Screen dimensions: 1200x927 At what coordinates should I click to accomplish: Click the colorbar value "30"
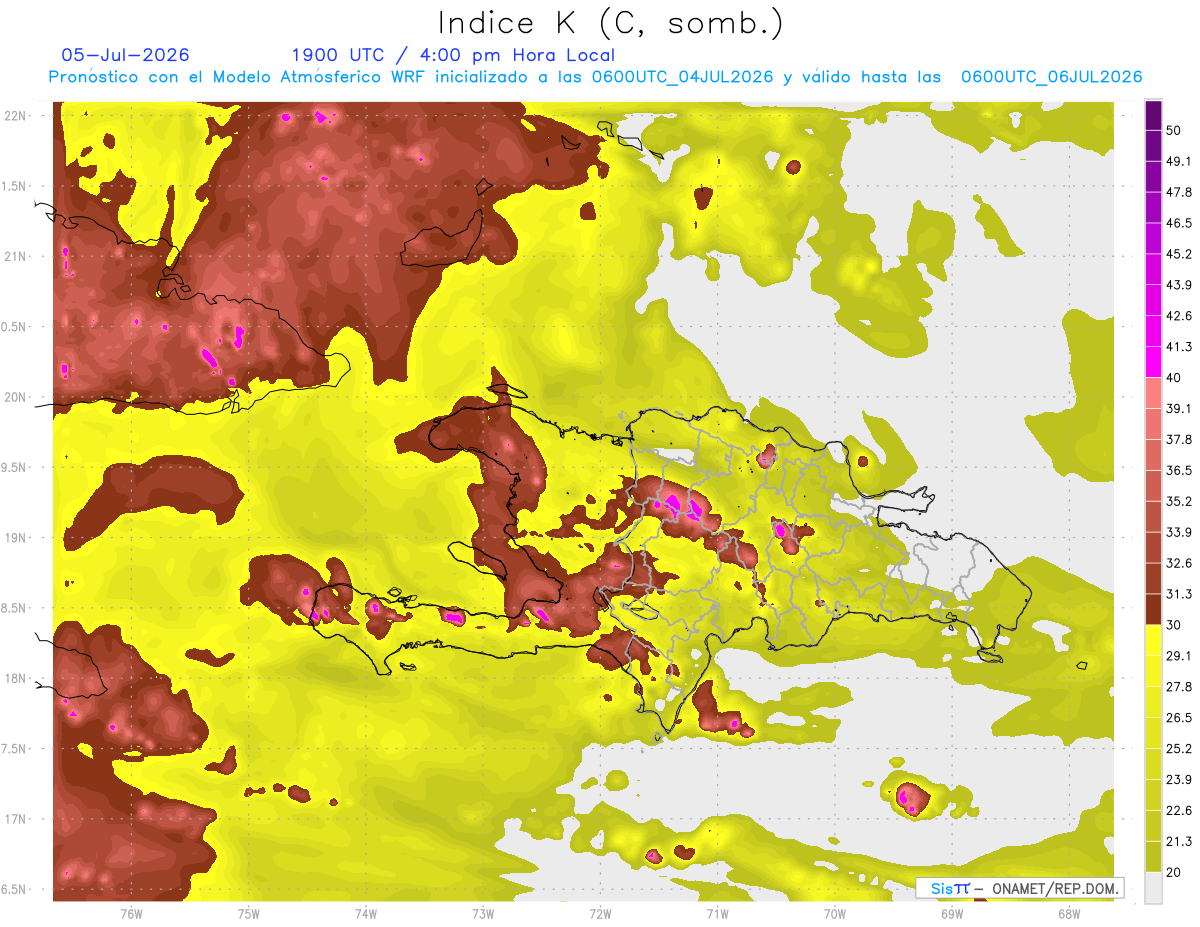[x=1175, y=625]
